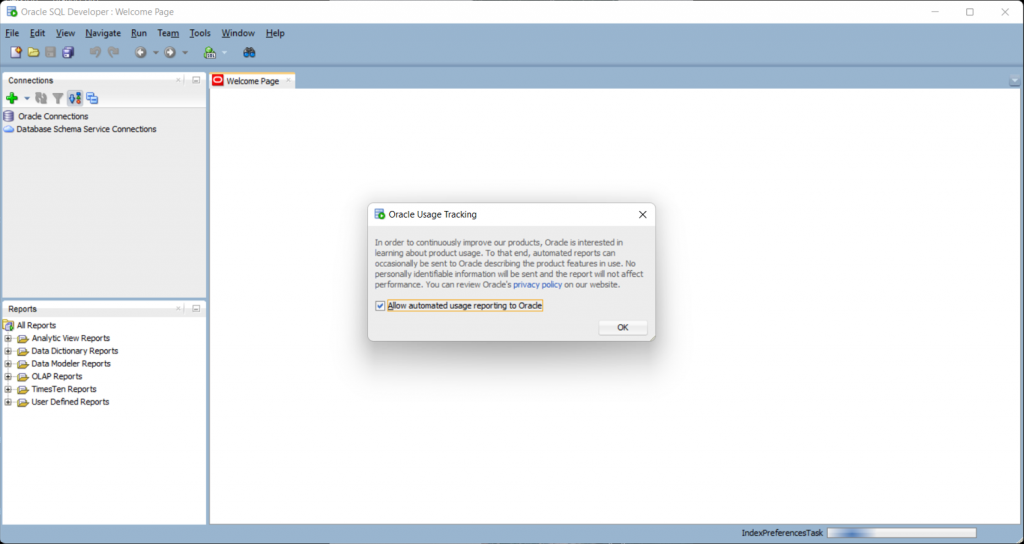Viewport: 1024px width, 544px height.
Task: Click the Collapse All icon in Connections
Action: click(92, 98)
